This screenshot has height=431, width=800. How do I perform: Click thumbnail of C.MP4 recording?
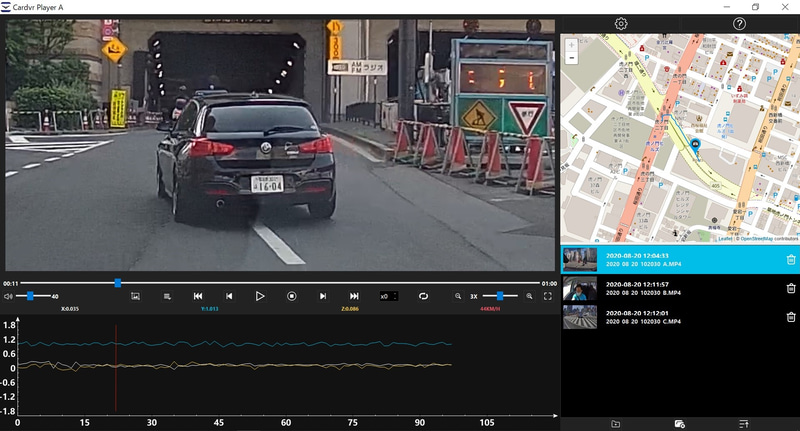point(580,317)
